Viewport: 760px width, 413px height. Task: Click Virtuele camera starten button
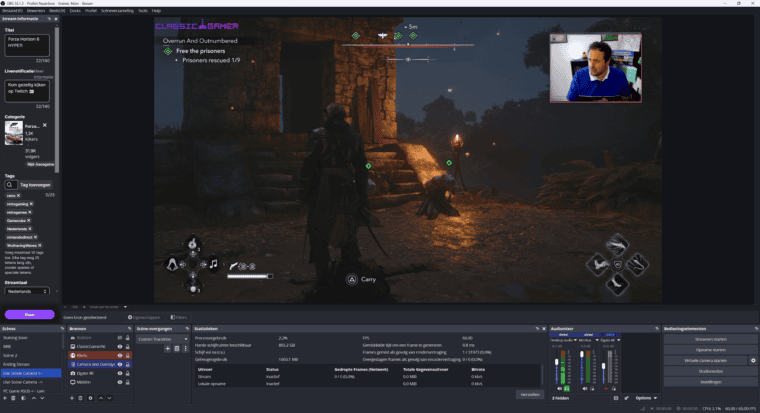click(x=705, y=360)
